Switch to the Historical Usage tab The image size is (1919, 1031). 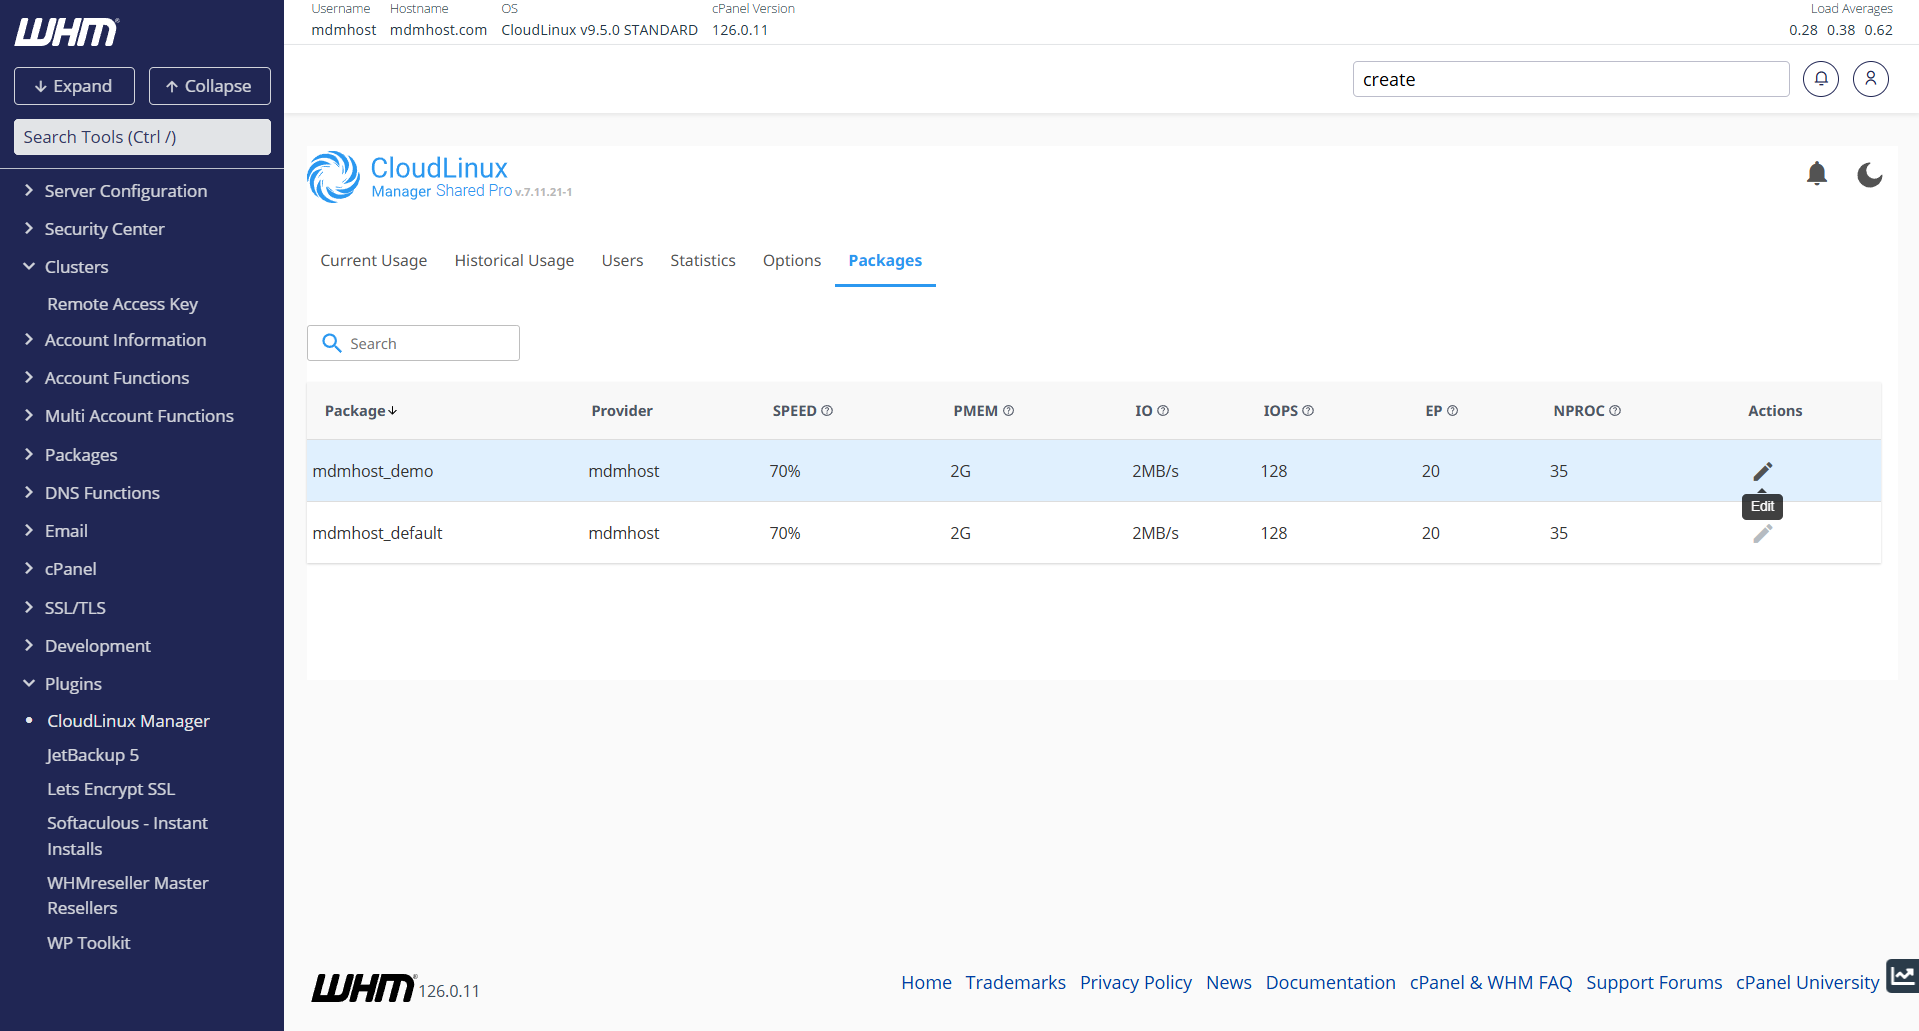514,260
